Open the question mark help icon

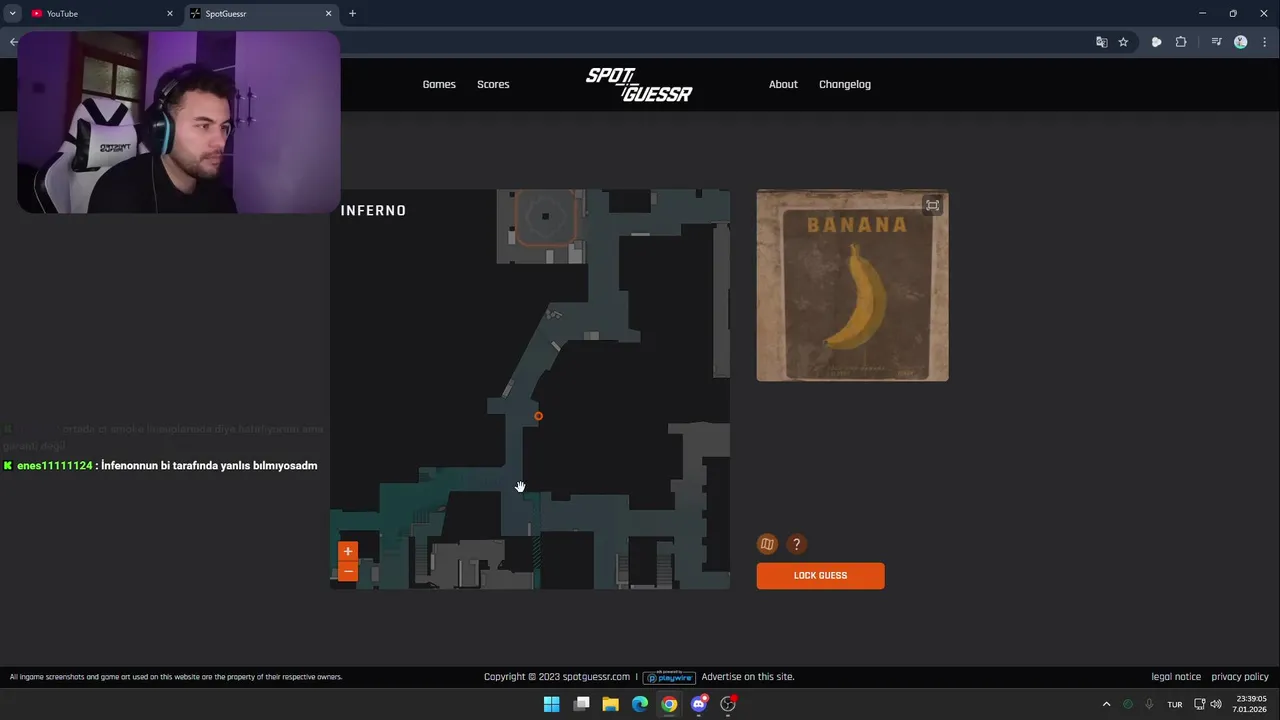coord(796,544)
